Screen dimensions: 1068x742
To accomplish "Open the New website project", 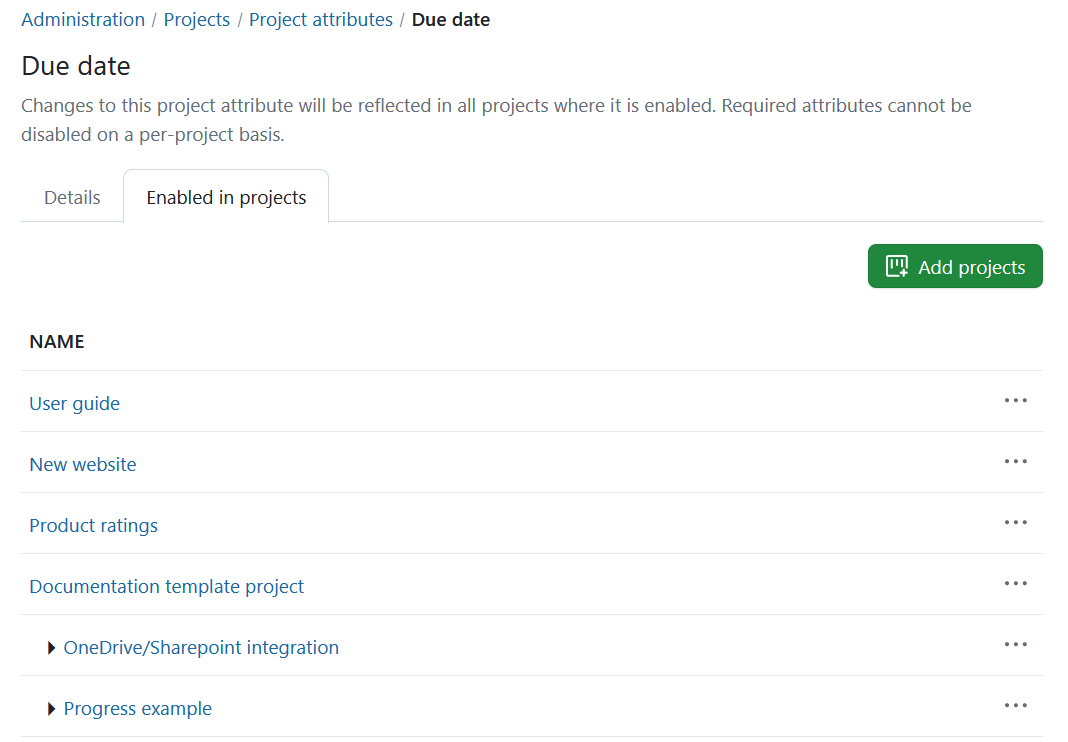I will click(x=82, y=464).
